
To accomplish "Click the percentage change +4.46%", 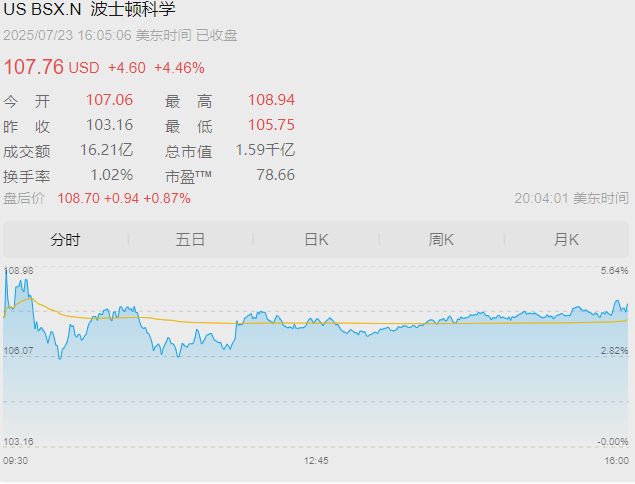I will click(179, 68).
